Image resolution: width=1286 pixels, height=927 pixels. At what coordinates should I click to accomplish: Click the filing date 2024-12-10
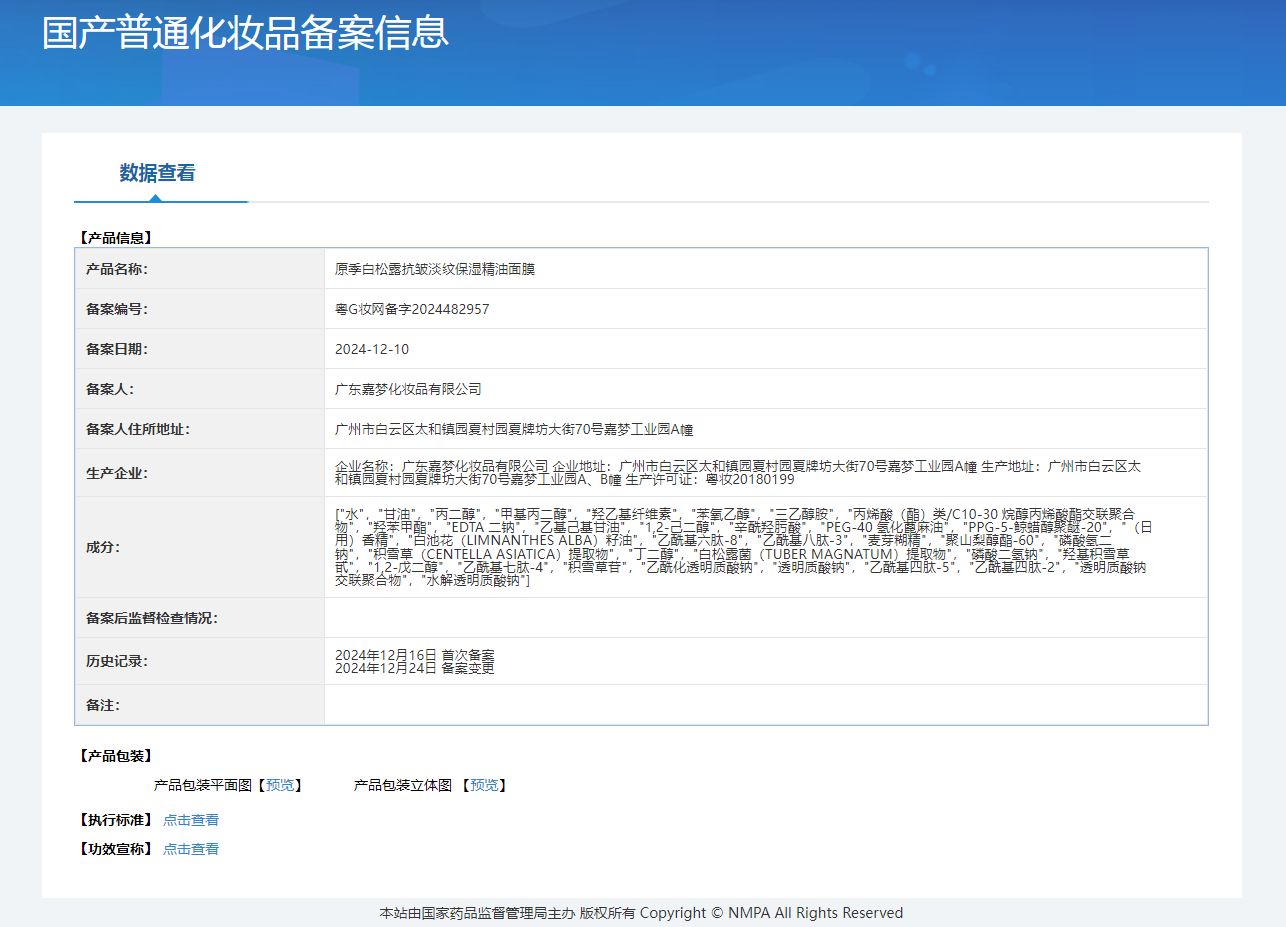(372, 349)
